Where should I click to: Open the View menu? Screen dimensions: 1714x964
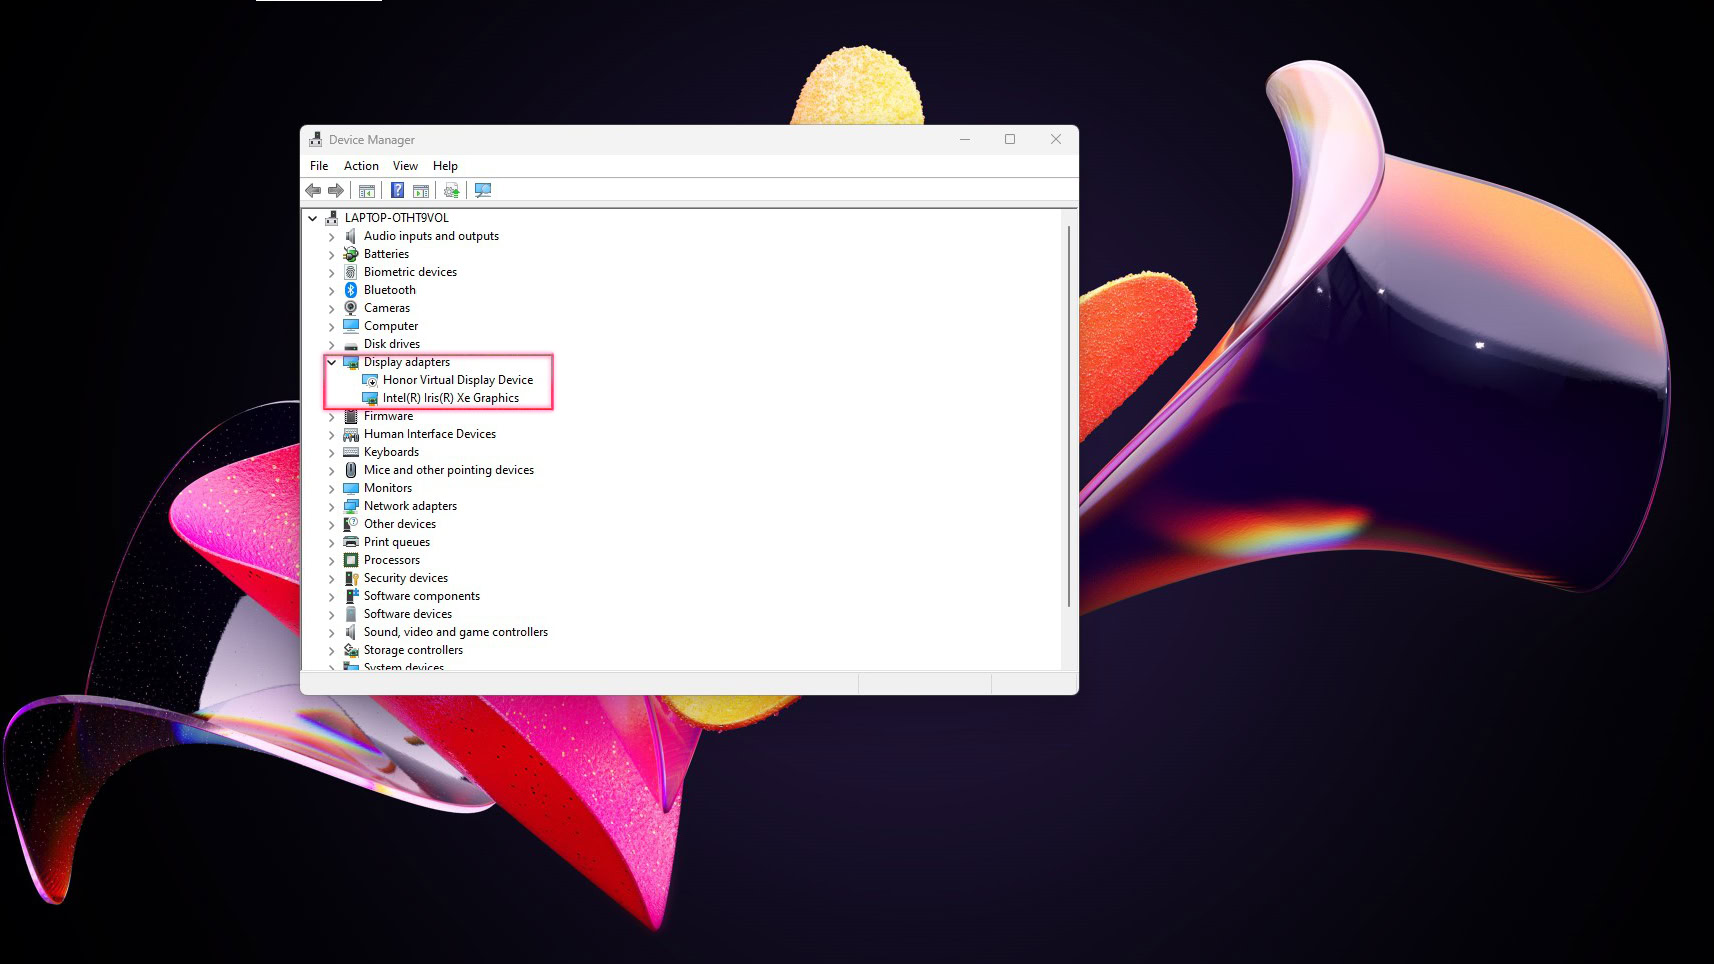click(405, 166)
